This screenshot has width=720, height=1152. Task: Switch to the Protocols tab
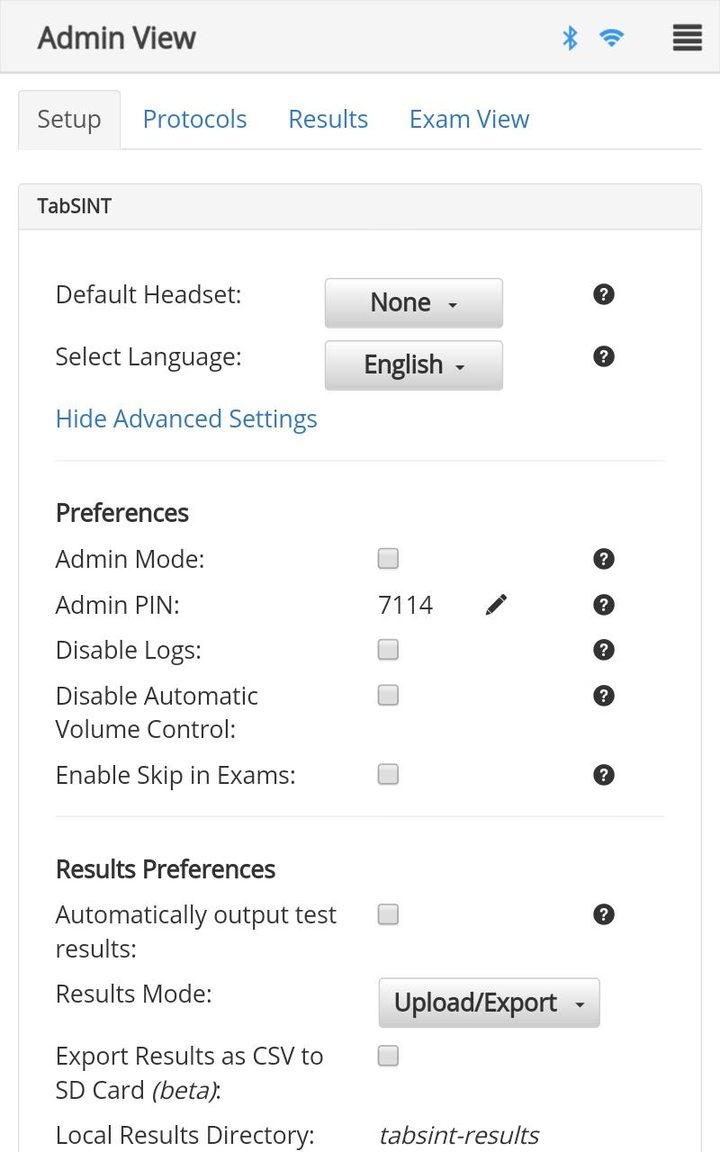click(x=195, y=118)
